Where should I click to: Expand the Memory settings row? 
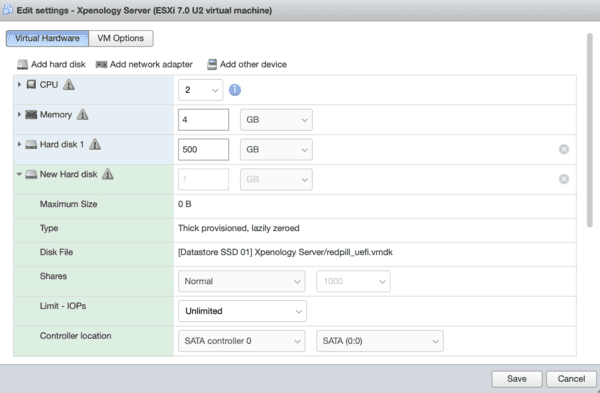(x=19, y=114)
